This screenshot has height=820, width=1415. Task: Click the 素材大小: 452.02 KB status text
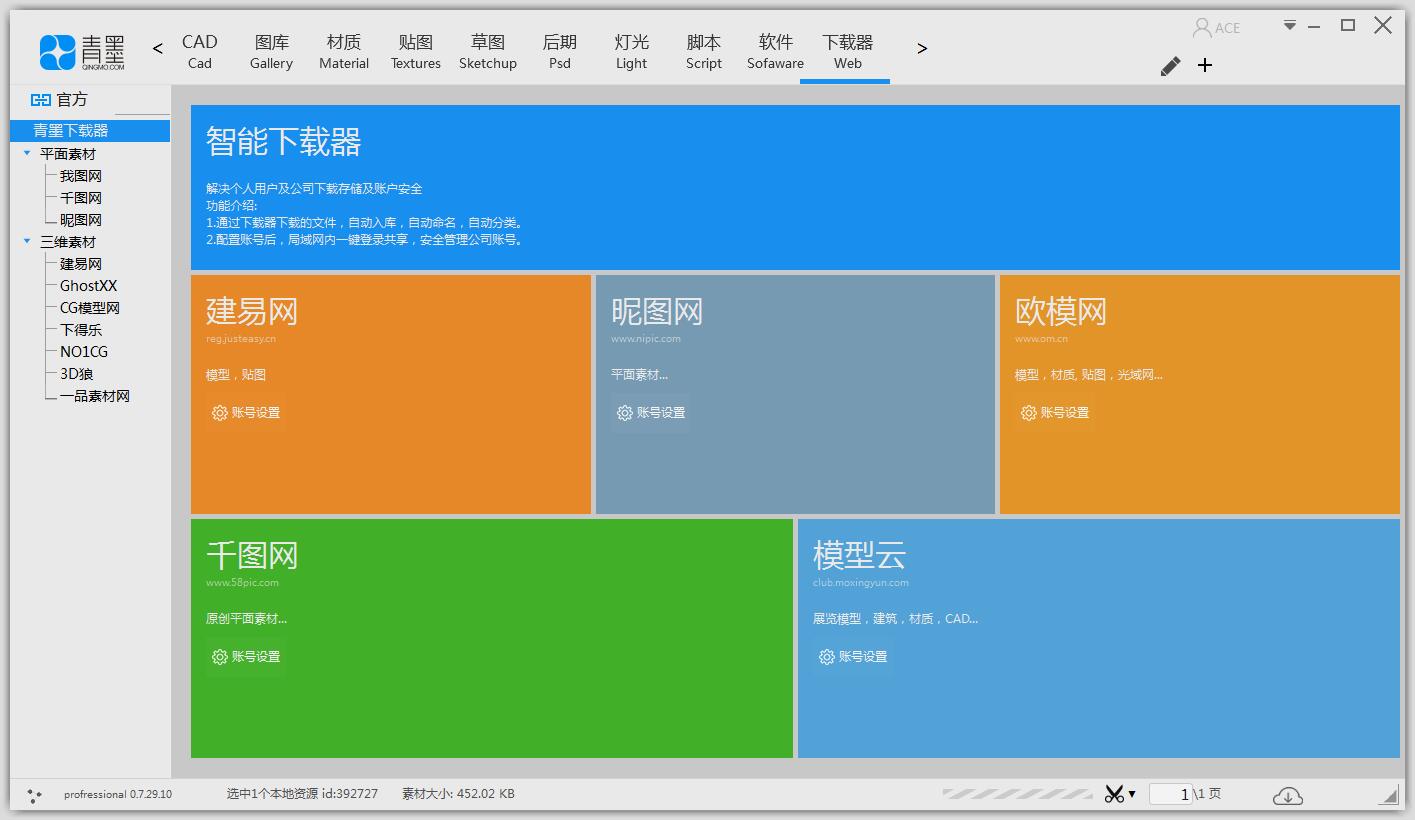click(x=458, y=794)
